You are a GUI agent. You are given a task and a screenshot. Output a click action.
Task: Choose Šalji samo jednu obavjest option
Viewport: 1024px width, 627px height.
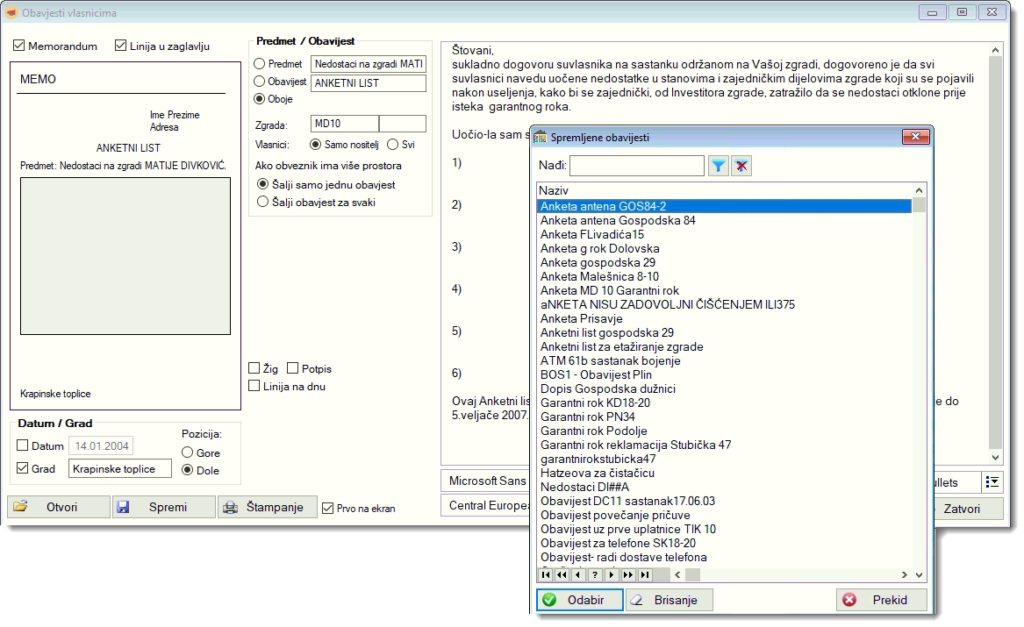pyautogui.click(x=263, y=184)
